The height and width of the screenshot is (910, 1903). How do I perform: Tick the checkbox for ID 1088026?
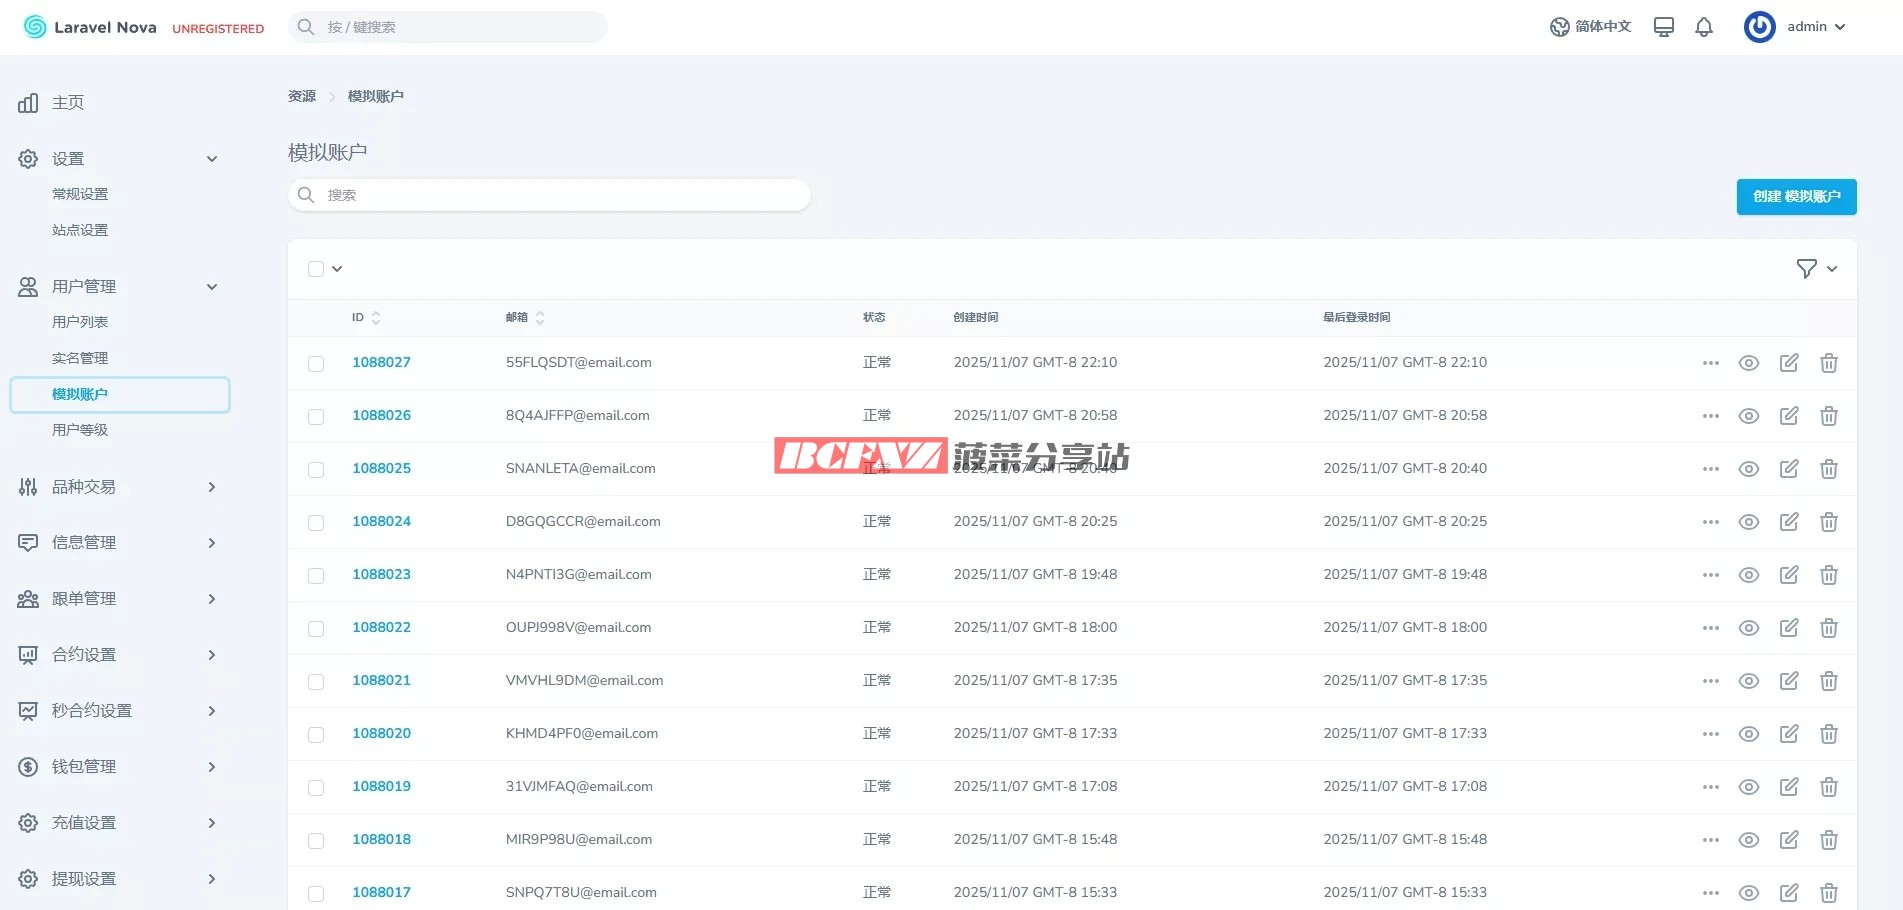[316, 417]
